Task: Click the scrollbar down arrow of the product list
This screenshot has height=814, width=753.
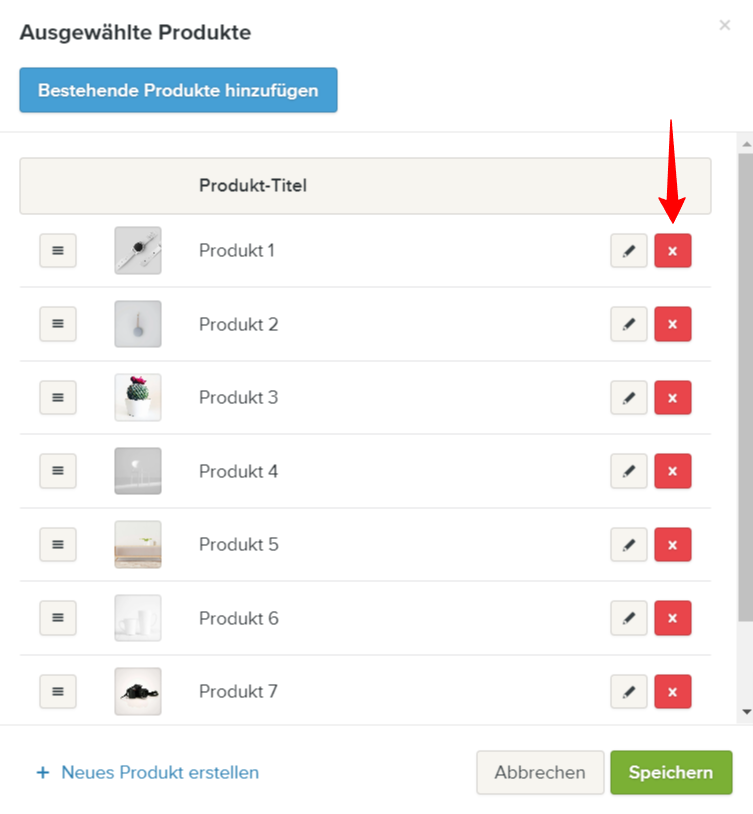Action: pos(747,712)
